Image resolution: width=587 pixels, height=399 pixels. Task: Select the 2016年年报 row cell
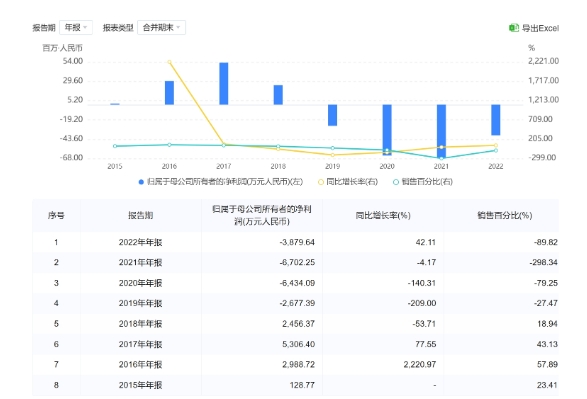(x=140, y=365)
